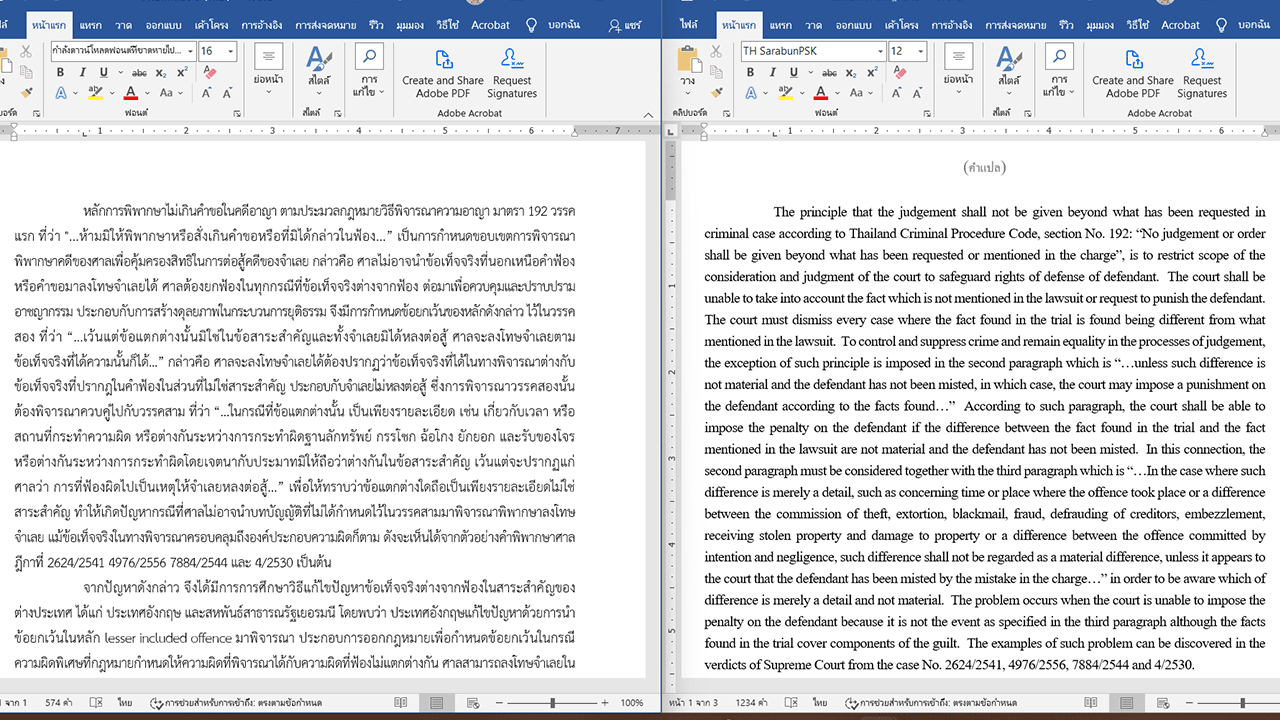This screenshot has height=720, width=1280.
Task: Toggle Bold in the left Word window
Action: pos(60,72)
